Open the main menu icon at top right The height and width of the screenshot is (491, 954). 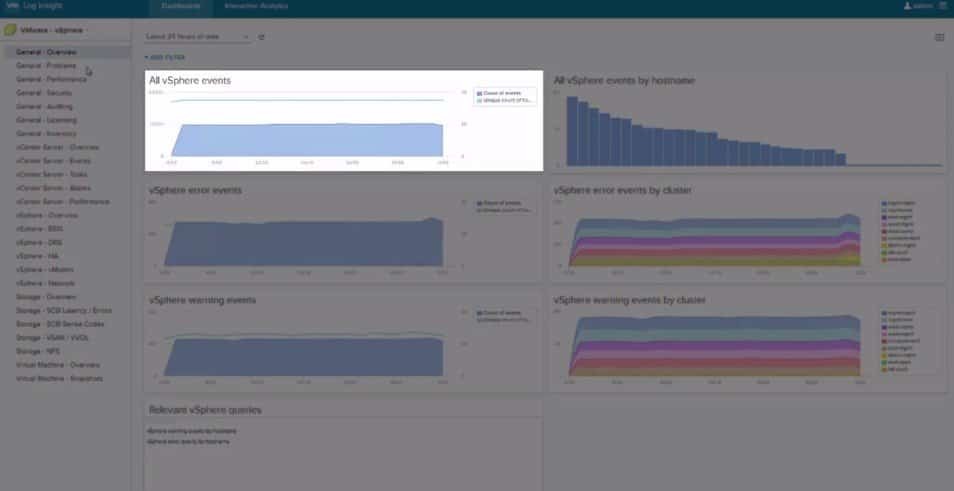point(943,6)
